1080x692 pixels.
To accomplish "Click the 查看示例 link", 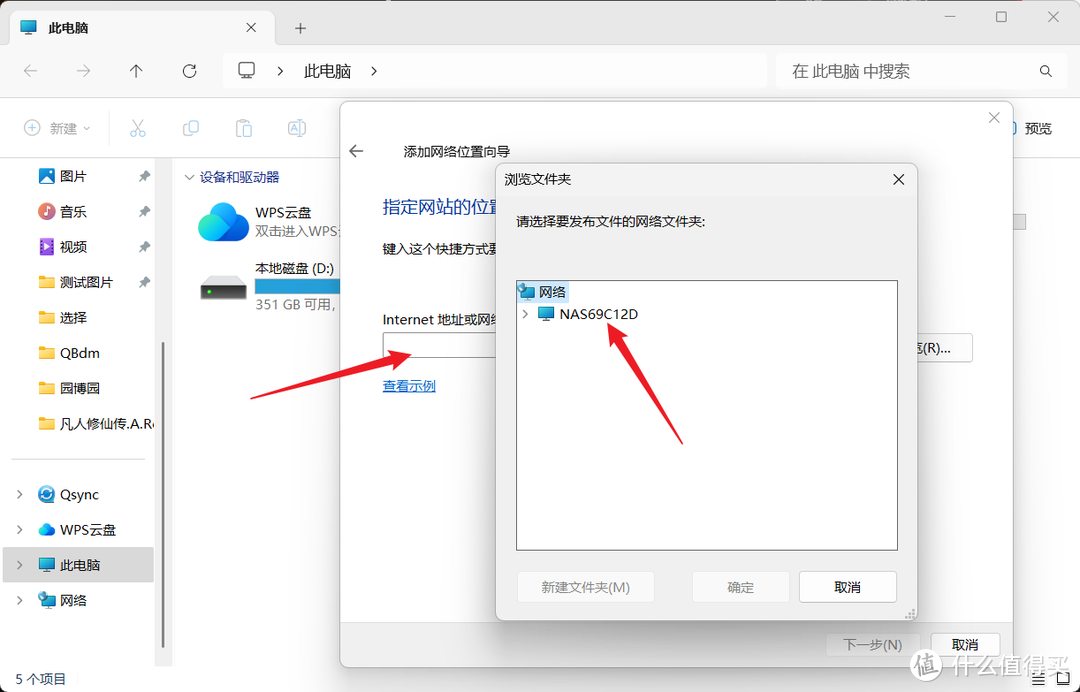I will pyautogui.click(x=408, y=385).
